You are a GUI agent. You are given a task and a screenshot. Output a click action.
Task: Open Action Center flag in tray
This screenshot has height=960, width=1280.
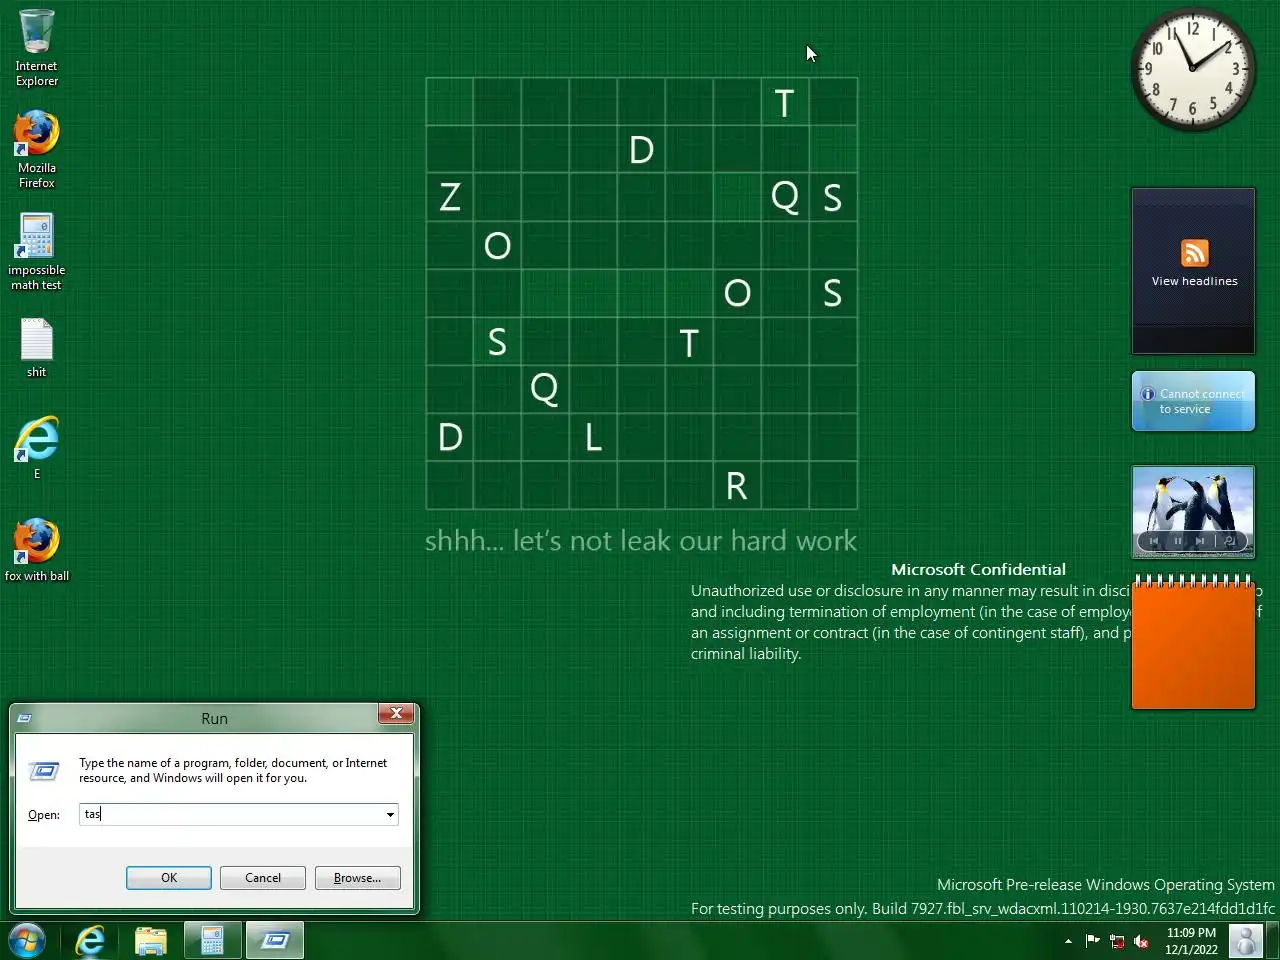(1092, 941)
